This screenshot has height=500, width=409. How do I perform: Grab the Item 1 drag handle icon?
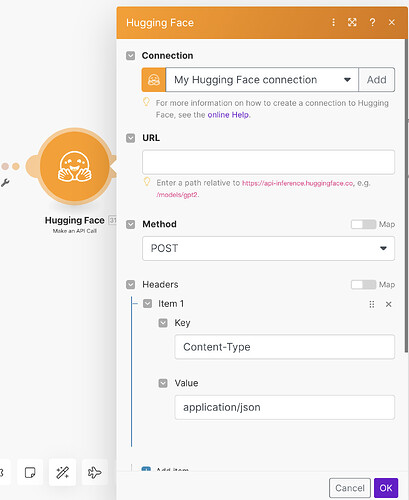[x=372, y=304]
